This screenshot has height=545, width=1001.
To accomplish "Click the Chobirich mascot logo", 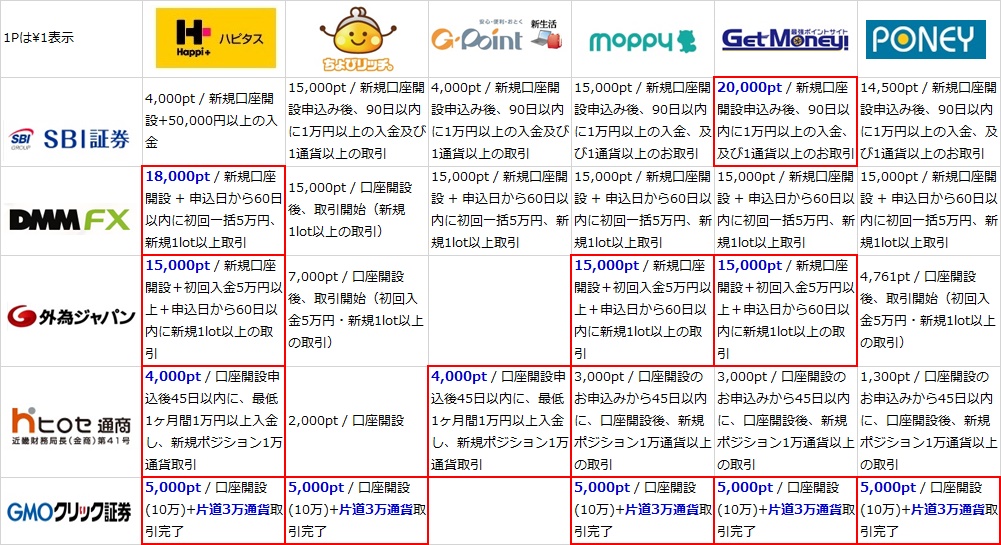I will (x=358, y=38).
